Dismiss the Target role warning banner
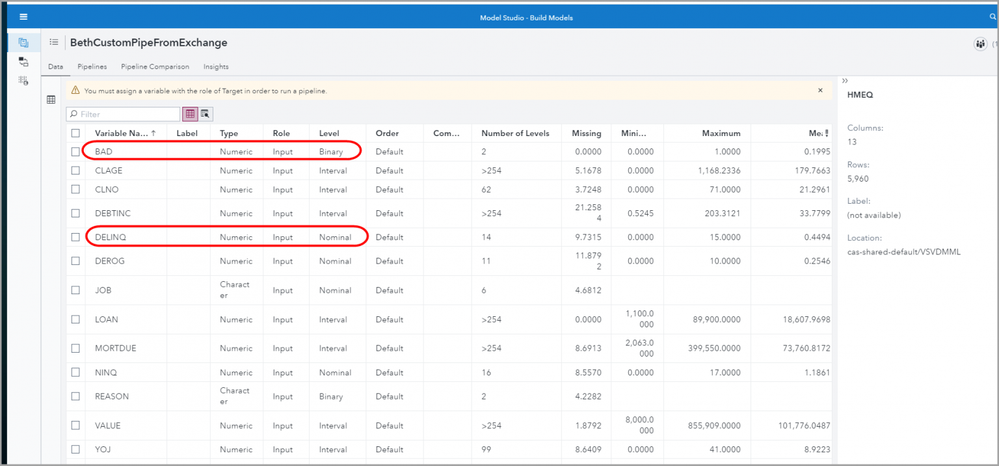999x466 pixels. pos(820,90)
